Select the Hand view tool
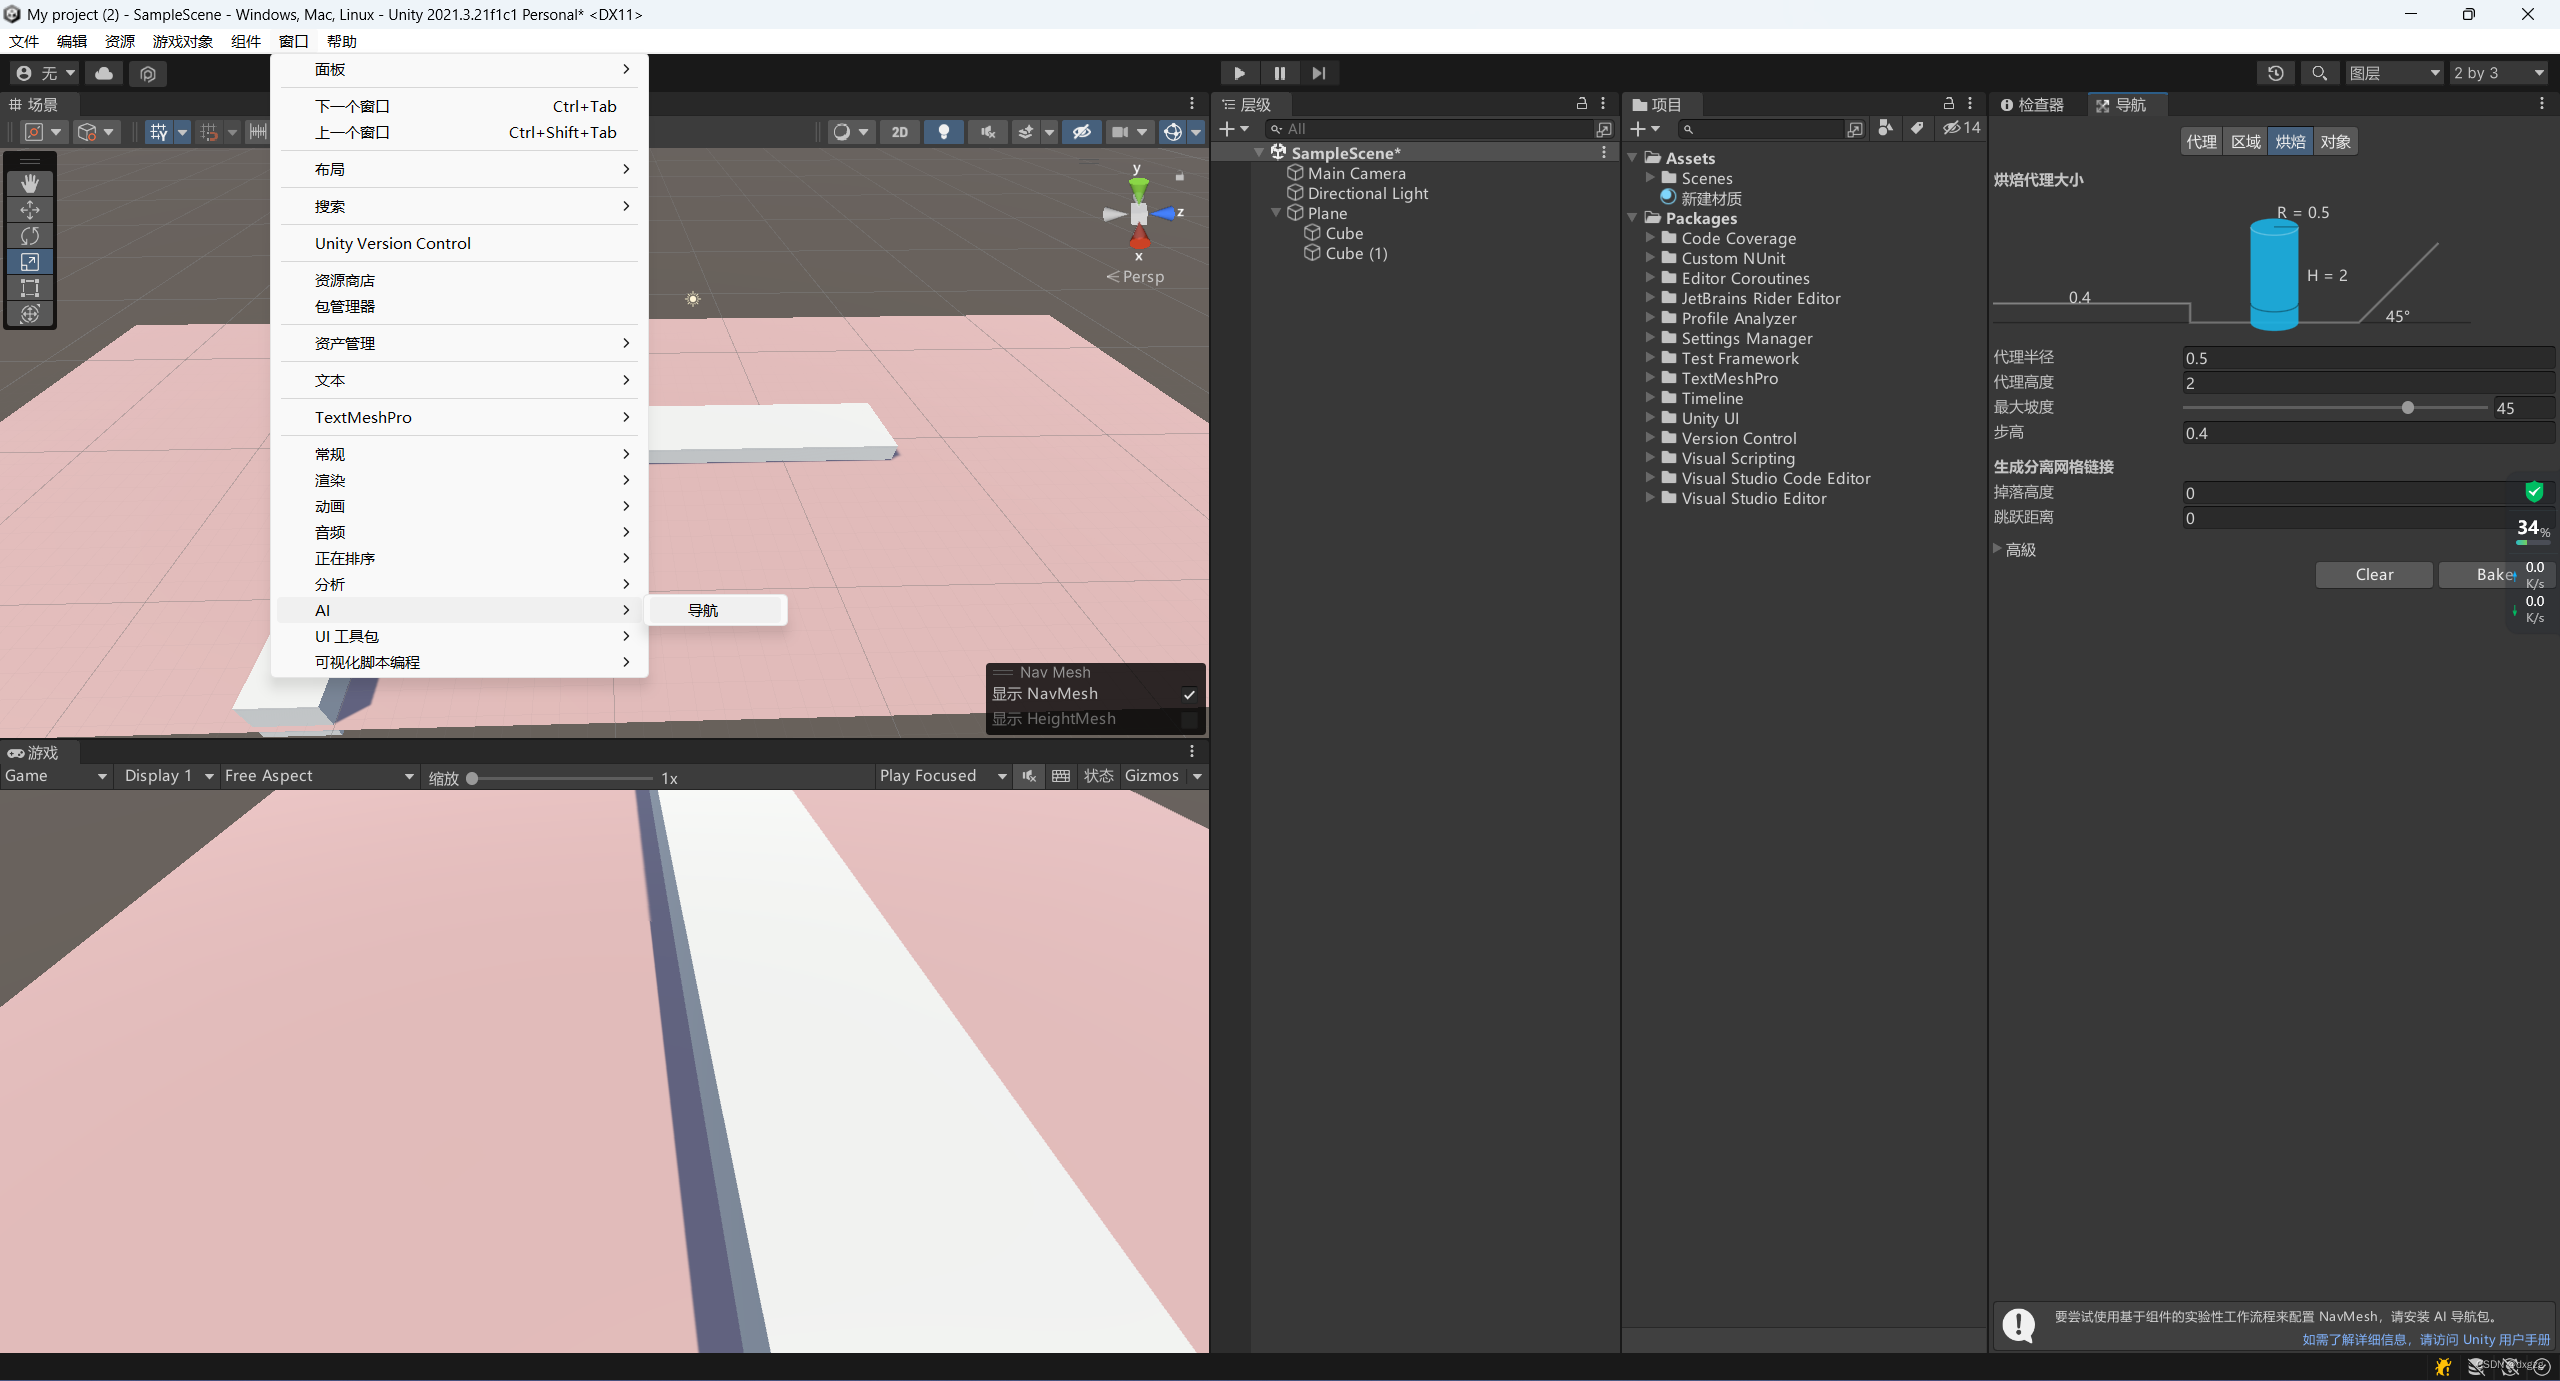 30,183
